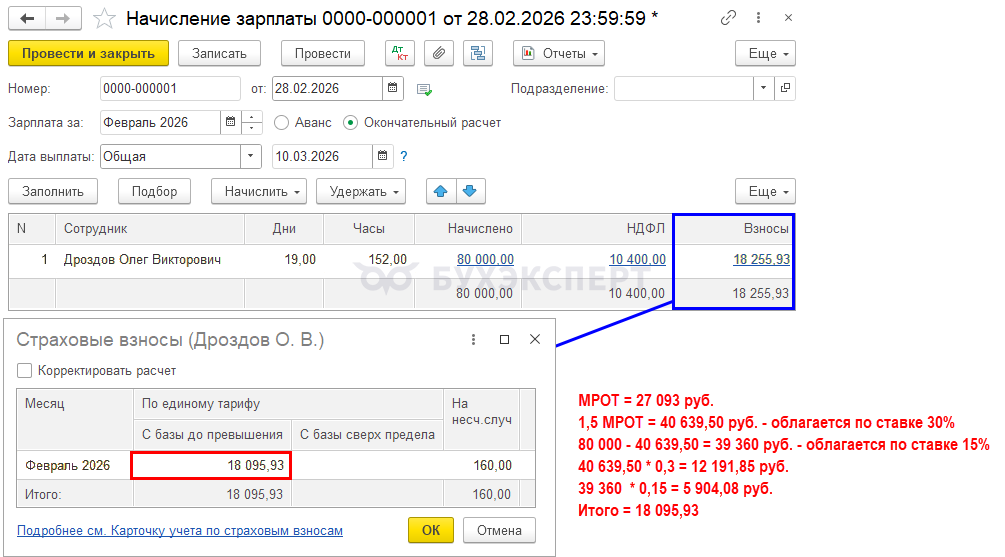Click the Заполнить button
The width and height of the screenshot is (1005, 557).
point(53,191)
